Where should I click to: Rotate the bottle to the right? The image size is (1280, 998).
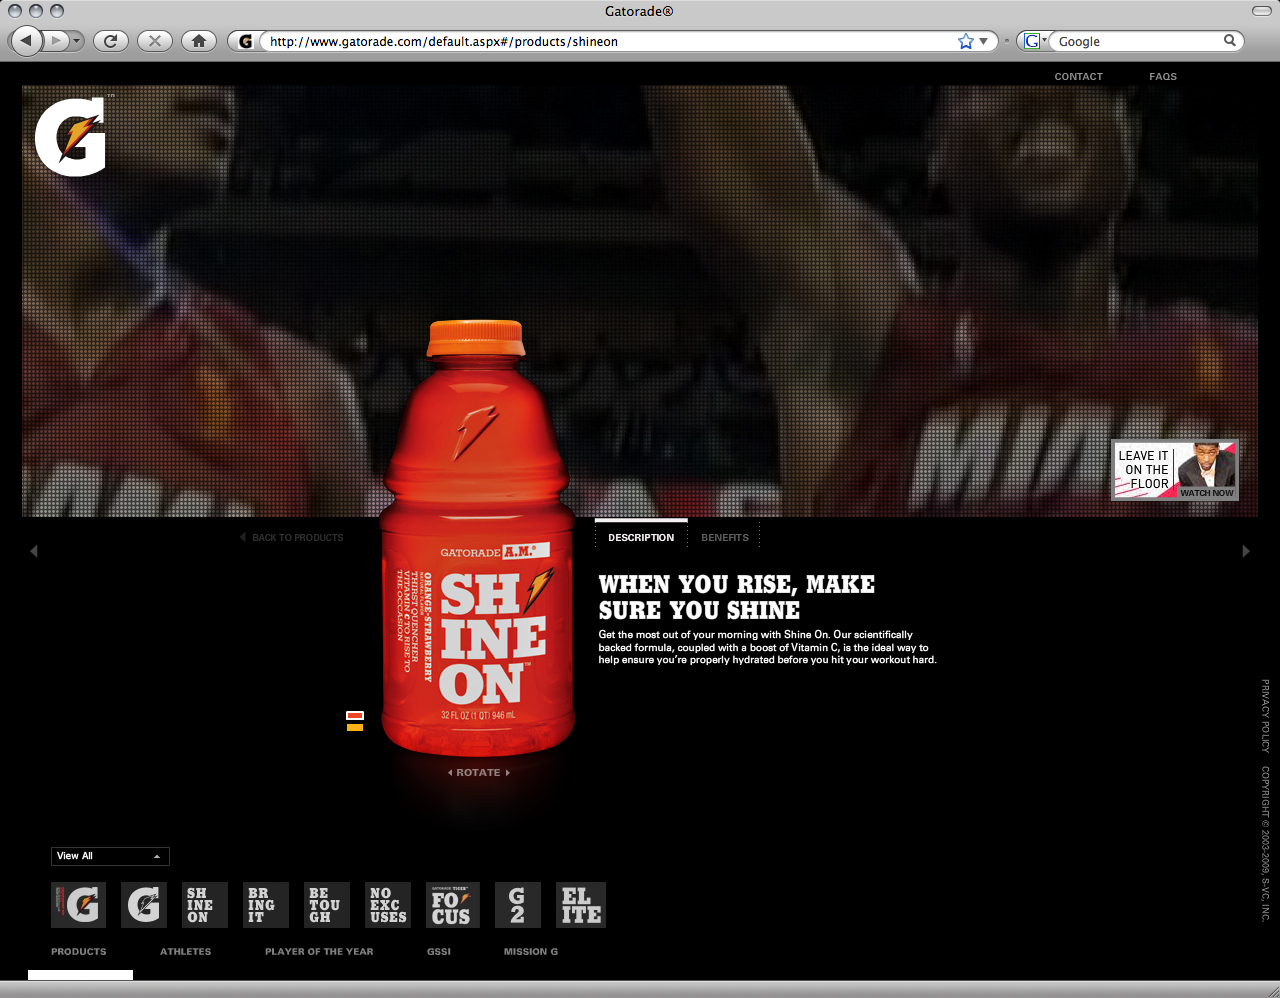point(507,772)
